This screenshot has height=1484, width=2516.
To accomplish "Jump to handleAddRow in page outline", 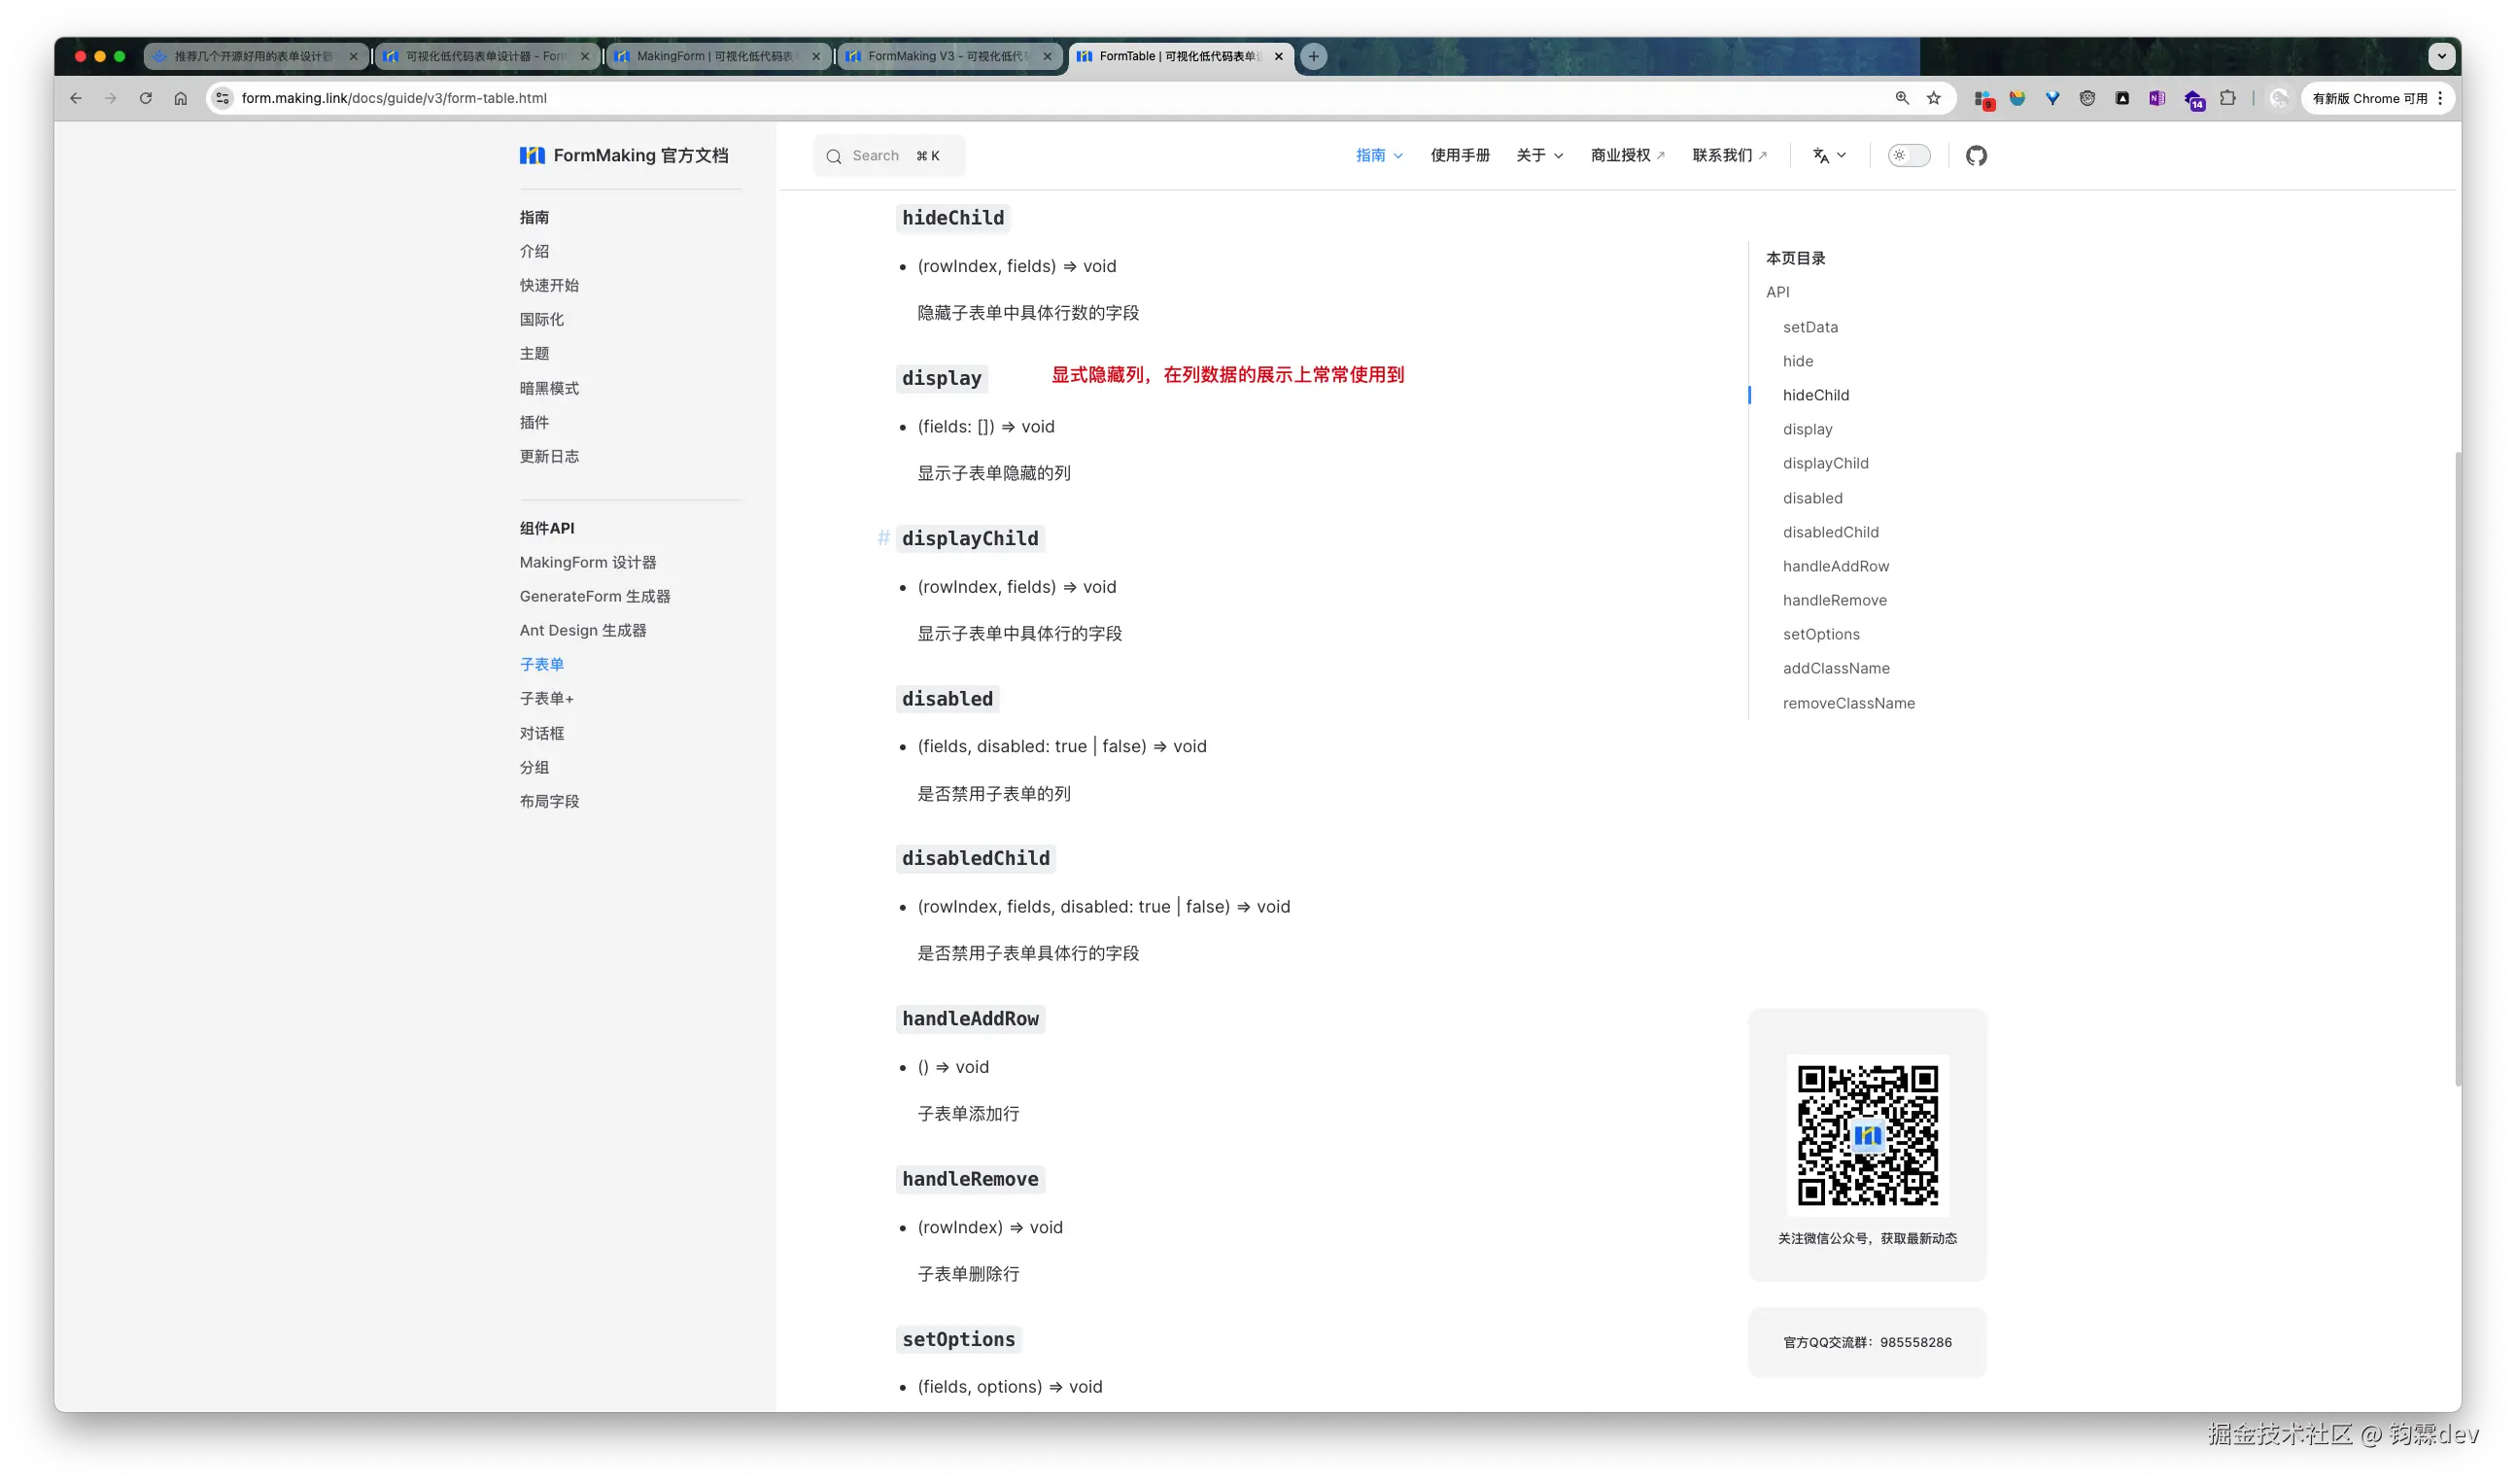I will pyautogui.click(x=1835, y=566).
